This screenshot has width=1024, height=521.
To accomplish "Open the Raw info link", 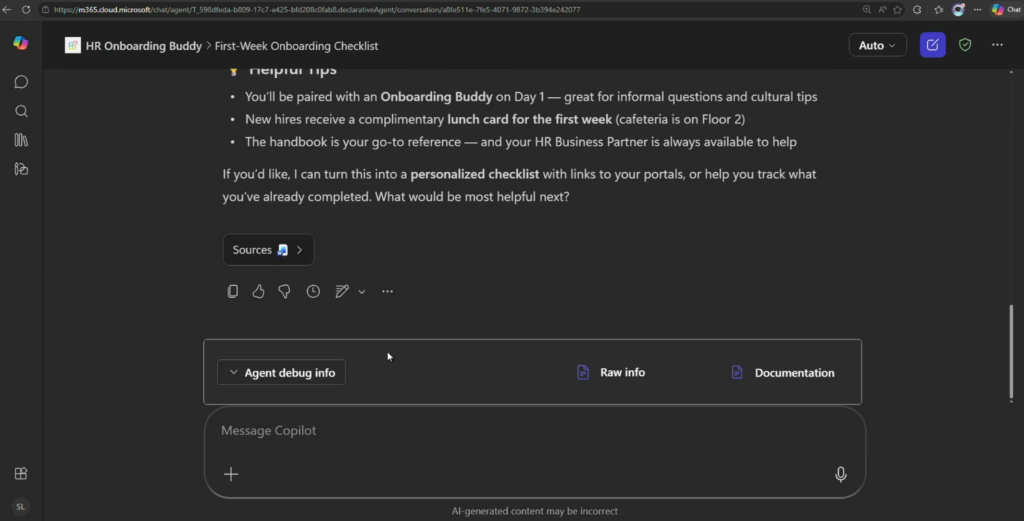I will (x=611, y=372).
